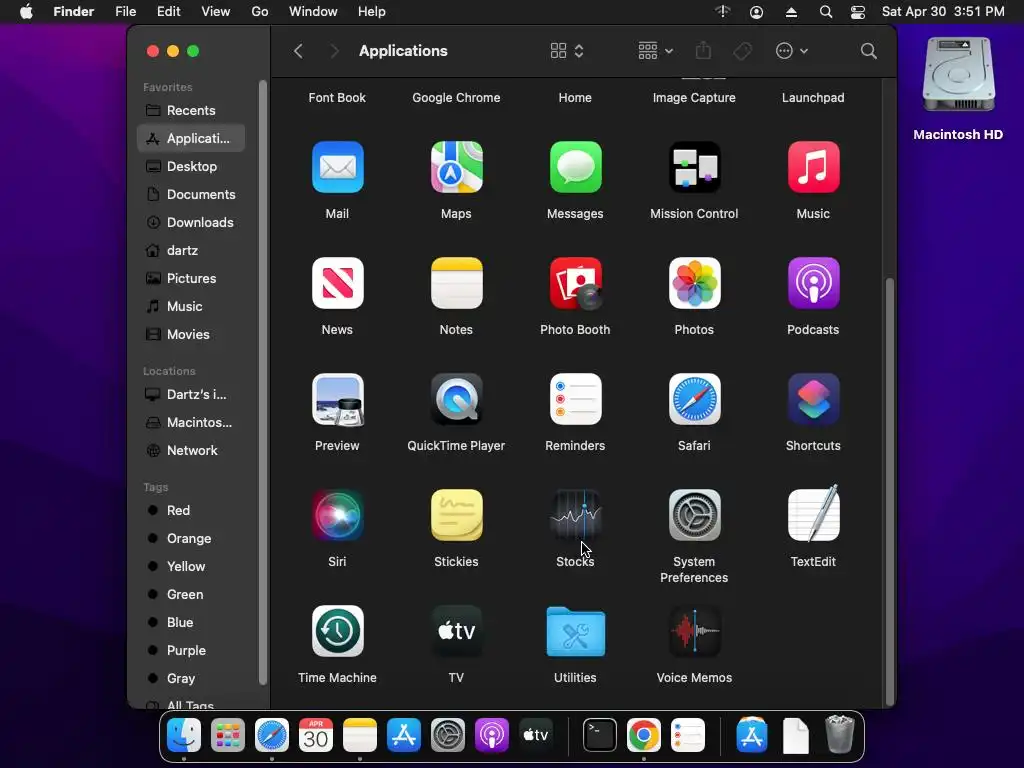Select the Siri app icon
The image size is (1024, 768).
tap(338, 515)
